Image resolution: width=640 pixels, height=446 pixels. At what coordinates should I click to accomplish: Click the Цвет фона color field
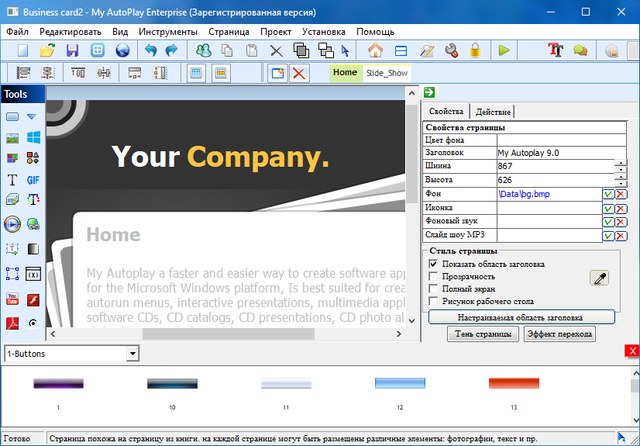pyautogui.click(x=561, y=140)
